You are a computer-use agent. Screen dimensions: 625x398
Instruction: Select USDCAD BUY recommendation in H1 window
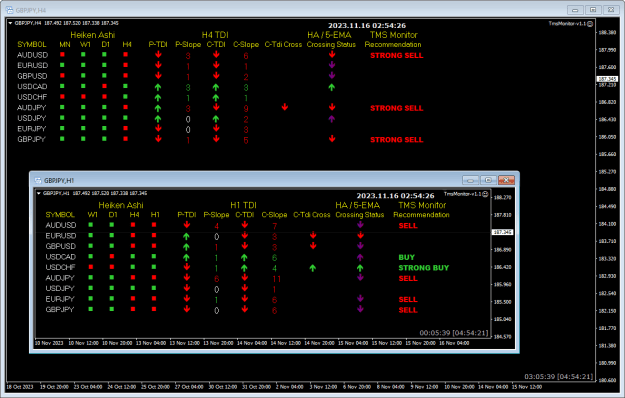click(x=407, y=257)
